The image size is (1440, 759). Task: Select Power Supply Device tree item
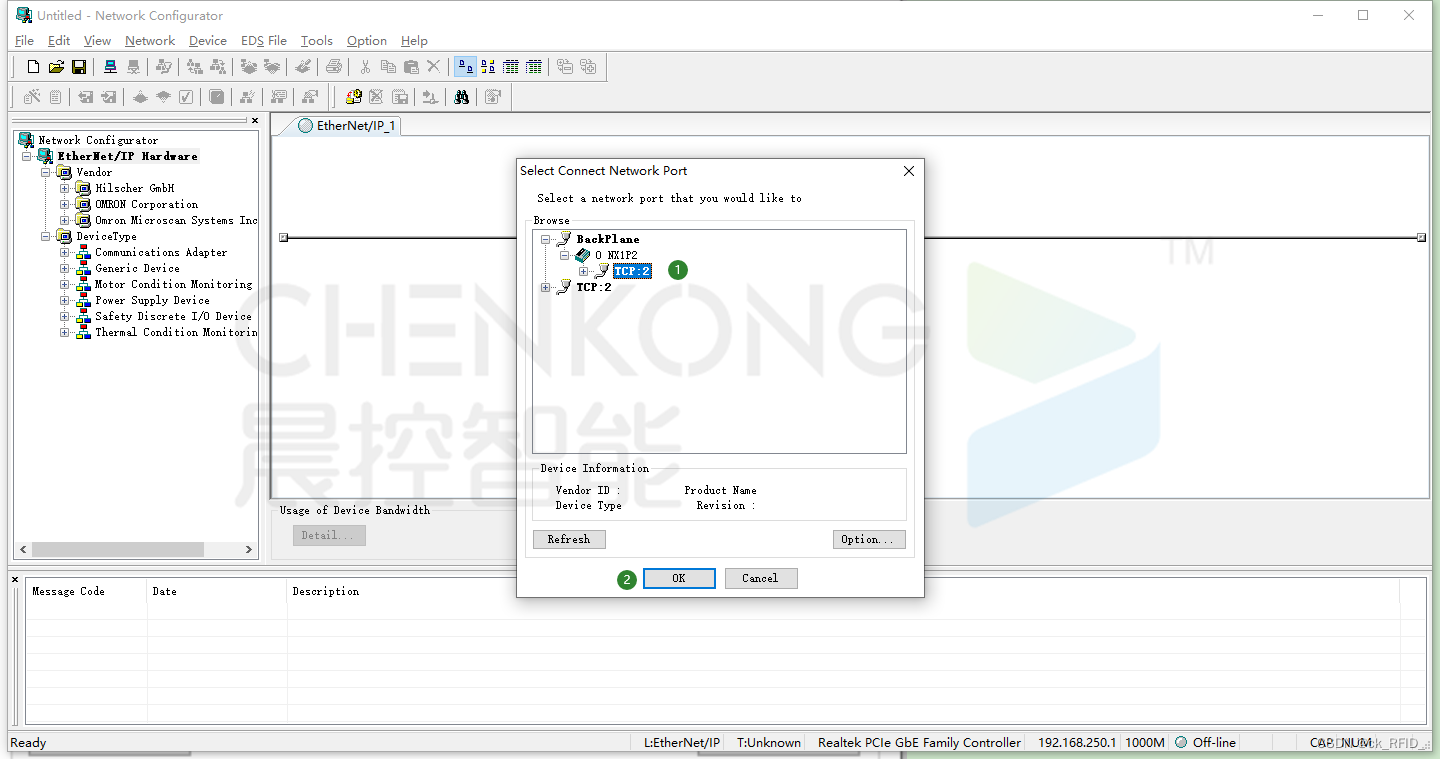[152, 301]
